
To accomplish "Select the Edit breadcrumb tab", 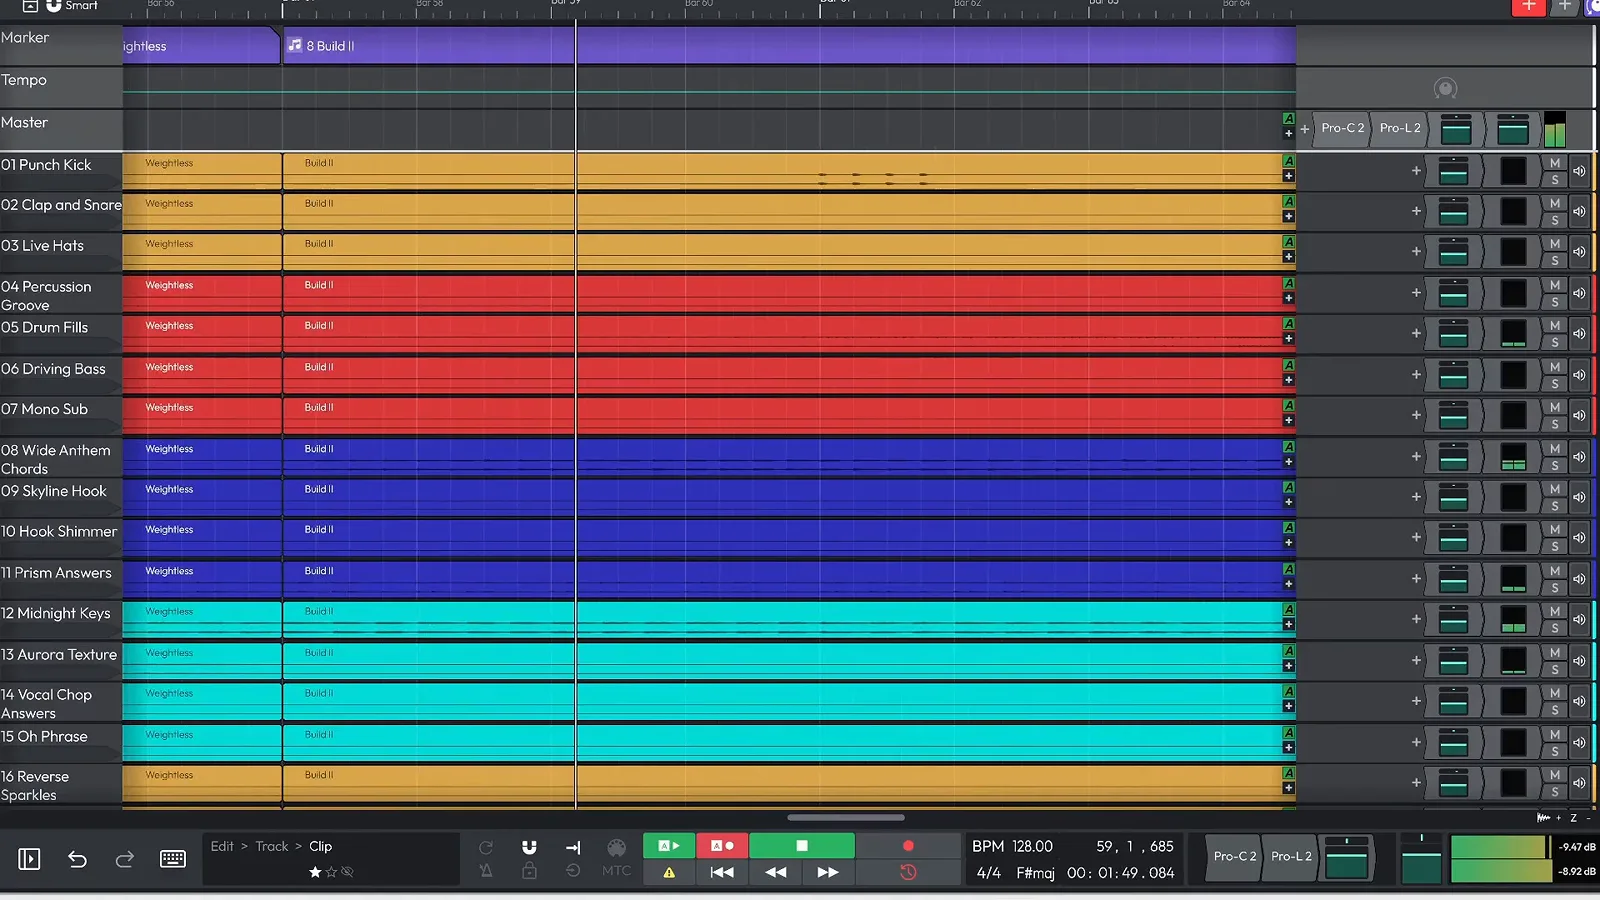I will (222, 846).
